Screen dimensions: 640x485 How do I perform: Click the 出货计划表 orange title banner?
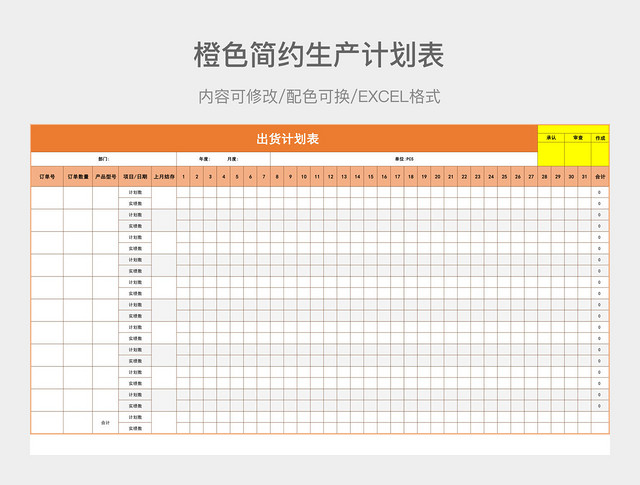284,138
